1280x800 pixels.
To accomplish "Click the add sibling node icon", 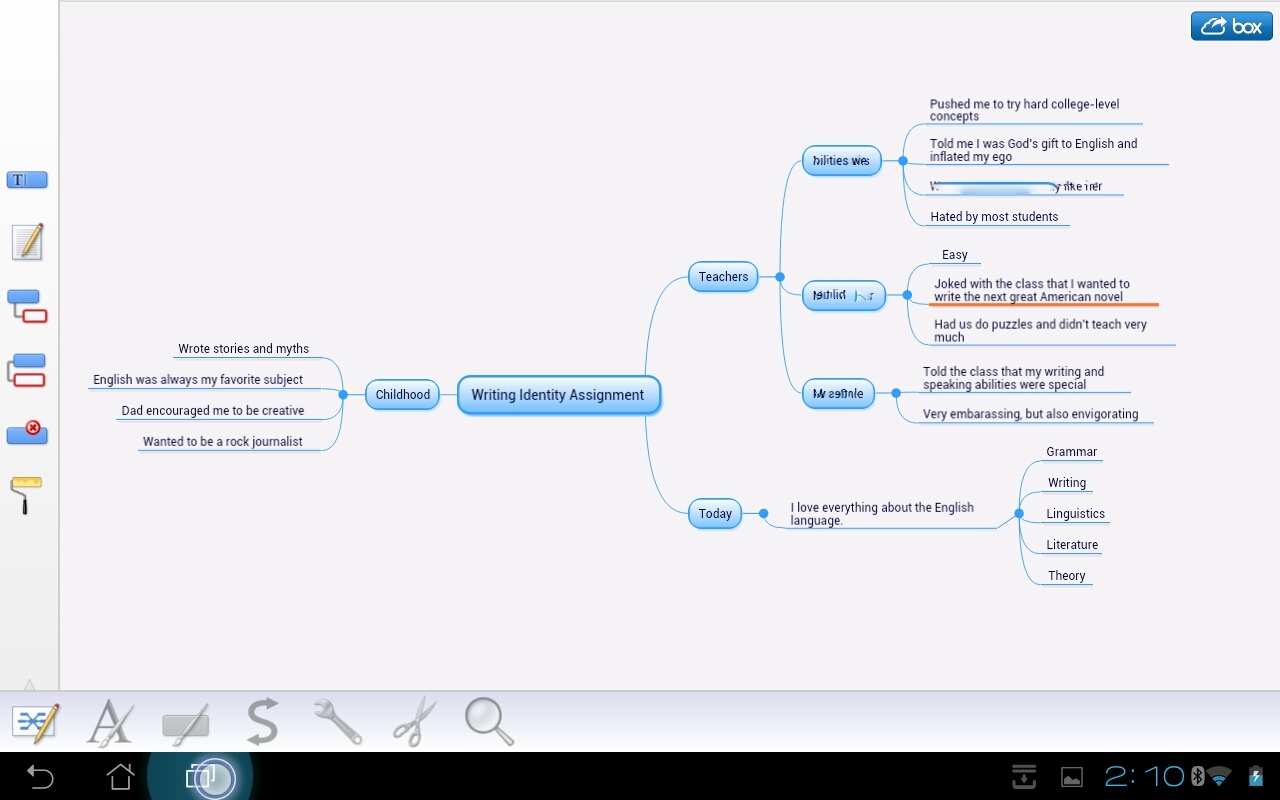I will (x=27, y=370).
